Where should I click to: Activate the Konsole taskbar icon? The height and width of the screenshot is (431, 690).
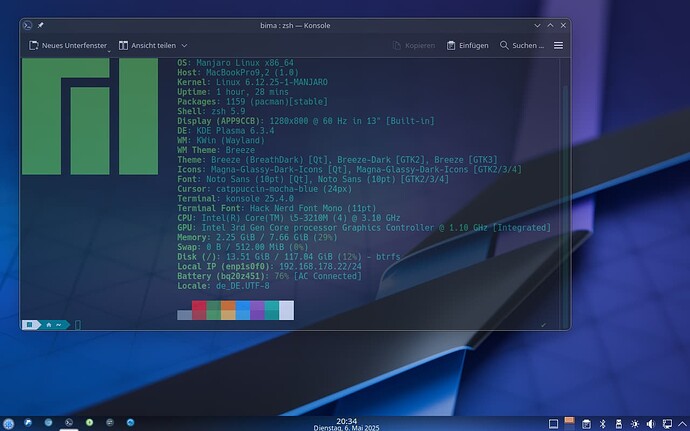coord(69,423)
